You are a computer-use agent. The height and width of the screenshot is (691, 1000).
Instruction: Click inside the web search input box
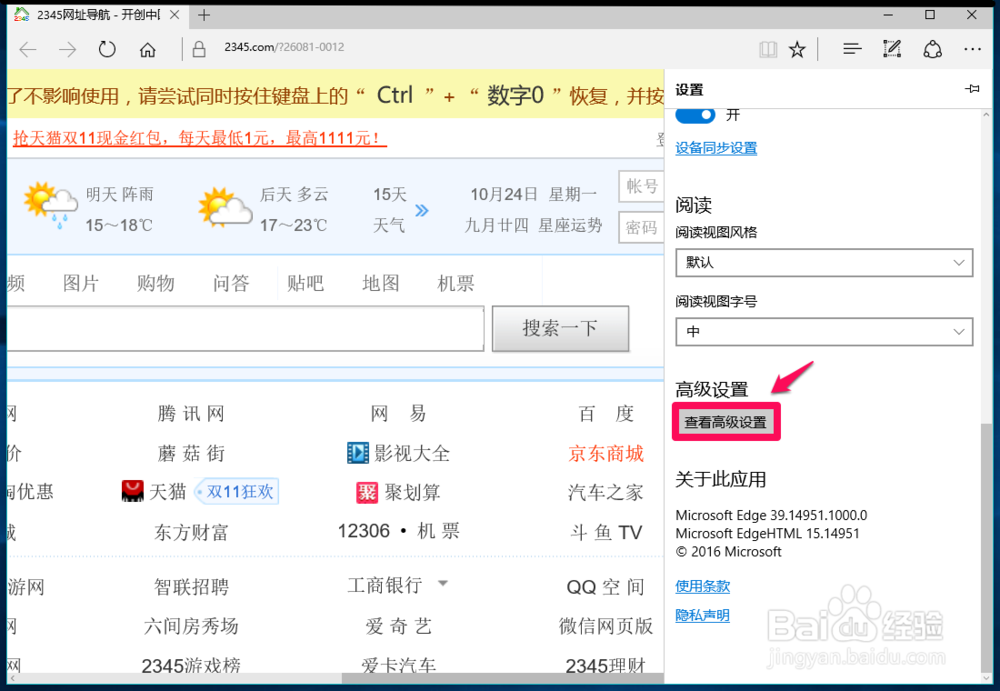point(246,329)
